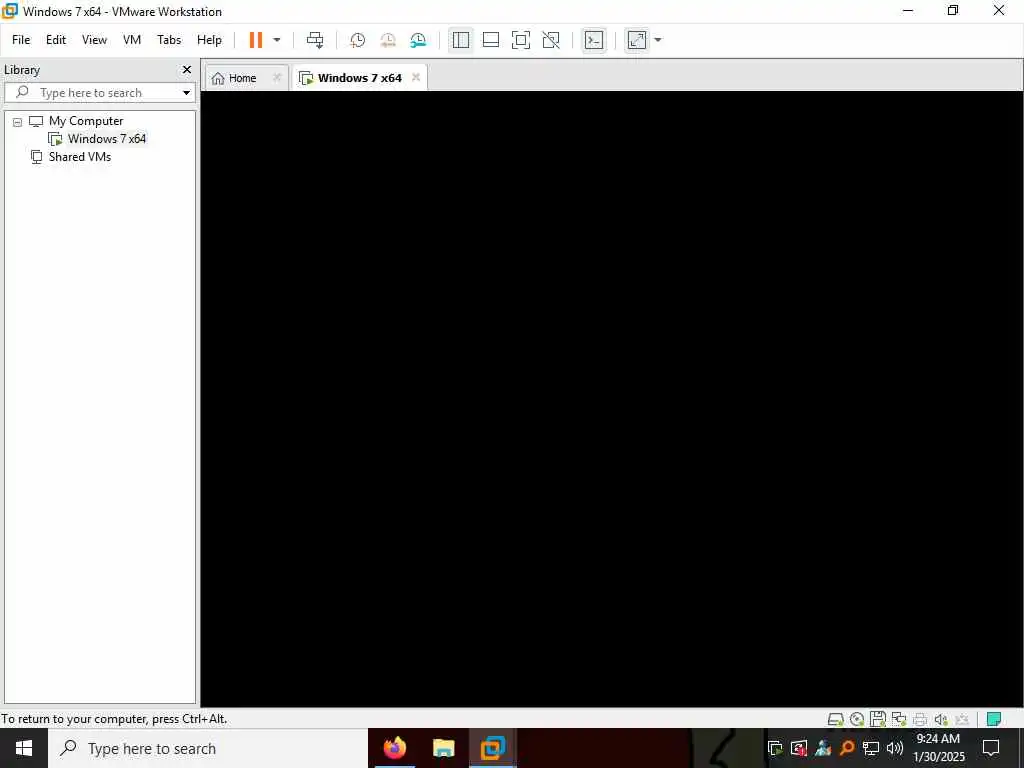Screen dimensions: 1024x768
Task: Open the network tray icon
Action: [x=871, y=748]
